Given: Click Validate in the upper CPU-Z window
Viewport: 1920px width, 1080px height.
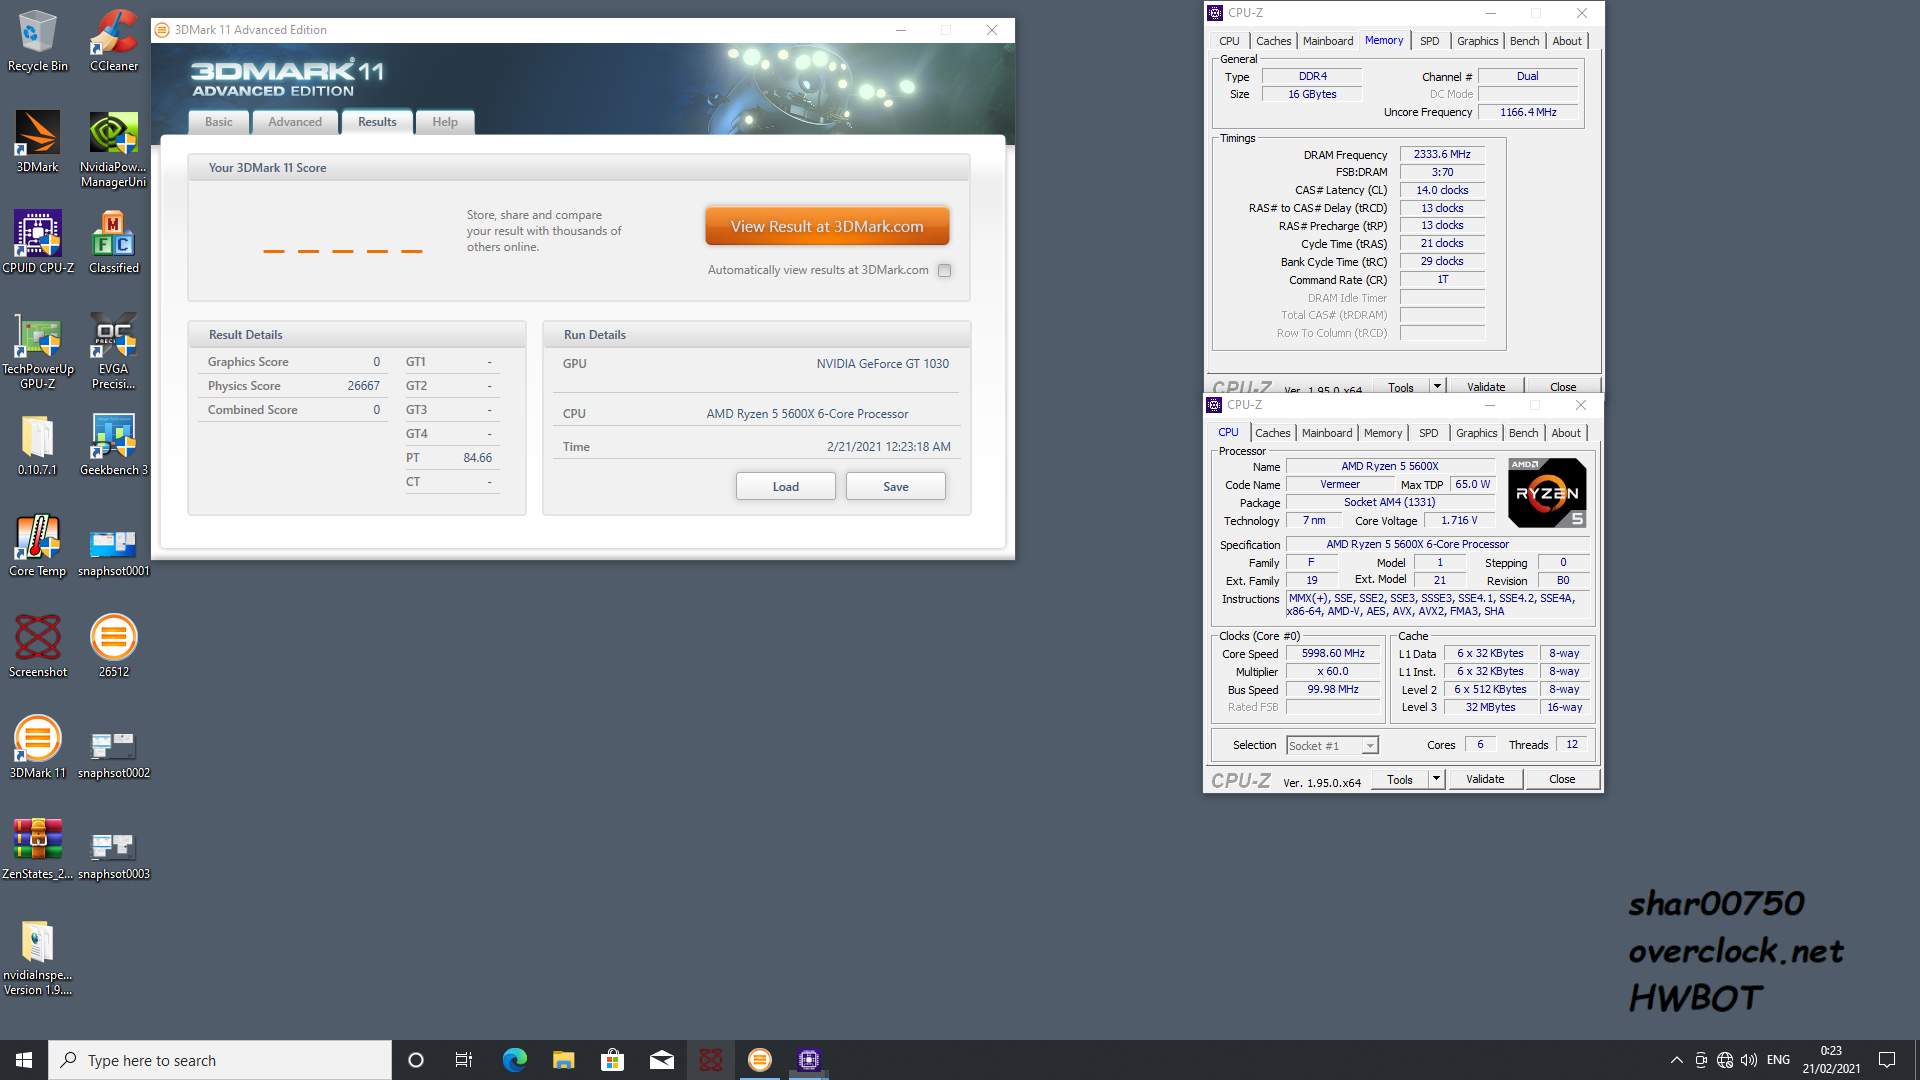Looking at the screenshot, I should tap(1486, 386).
